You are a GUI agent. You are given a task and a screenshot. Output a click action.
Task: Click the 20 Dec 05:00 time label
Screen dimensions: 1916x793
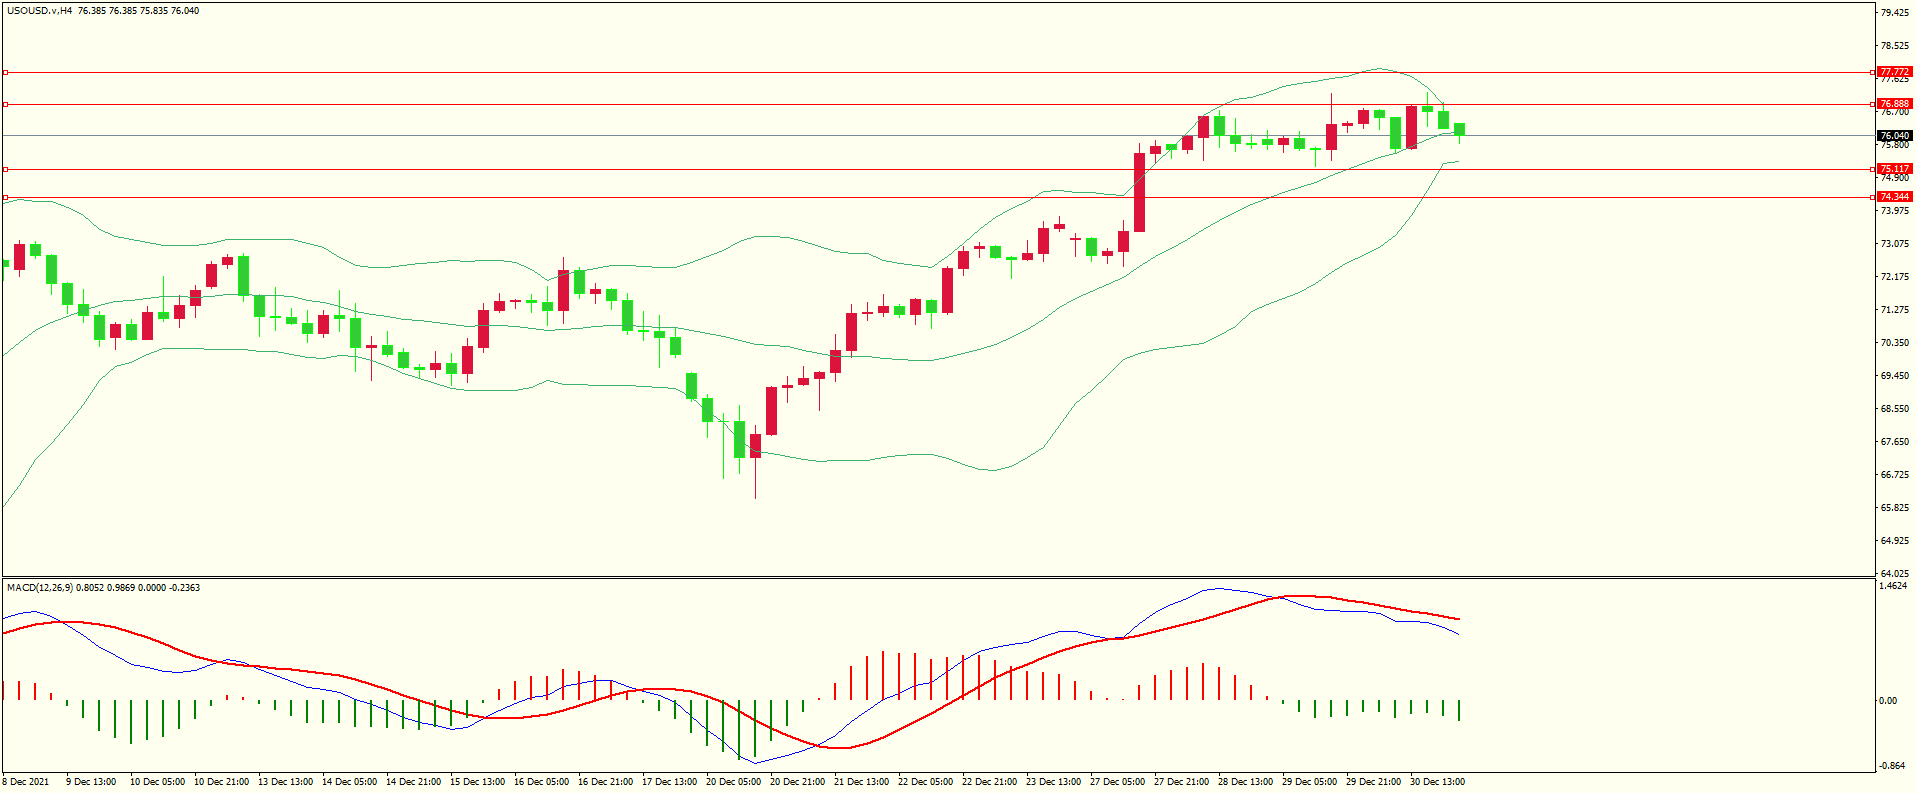pyautogui.click(x=733, y=782)
